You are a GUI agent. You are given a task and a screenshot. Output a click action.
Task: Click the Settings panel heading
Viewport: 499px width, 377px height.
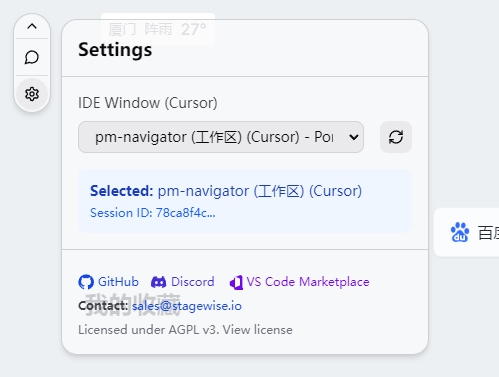[x=115, y=50]
